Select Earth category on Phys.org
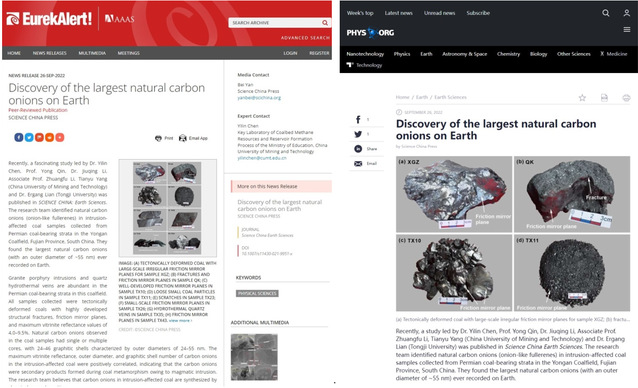 426,54
